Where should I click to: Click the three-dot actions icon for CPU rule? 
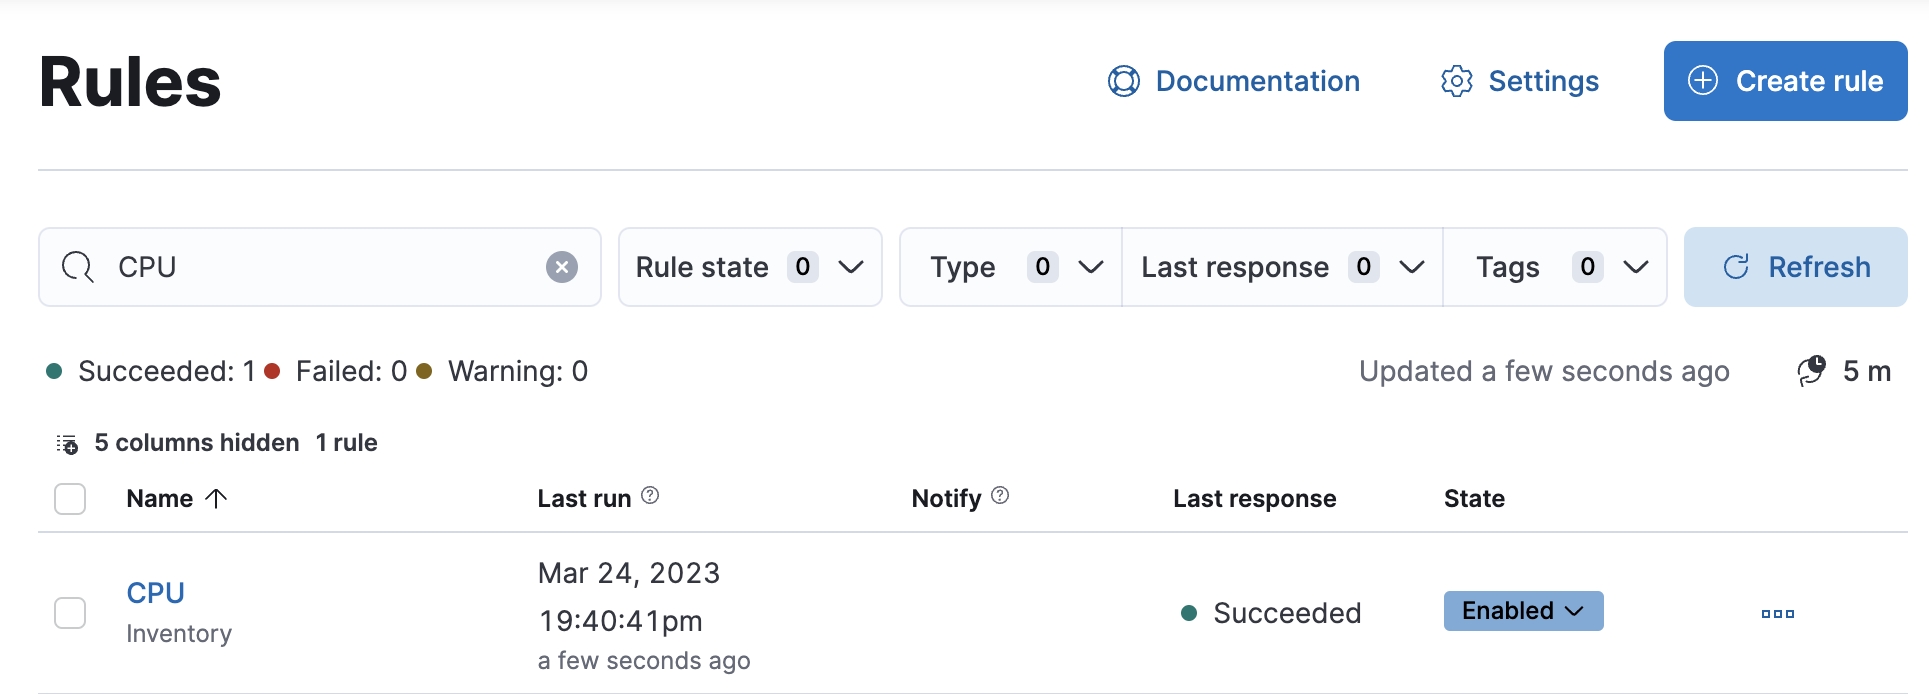[1777, 613]
